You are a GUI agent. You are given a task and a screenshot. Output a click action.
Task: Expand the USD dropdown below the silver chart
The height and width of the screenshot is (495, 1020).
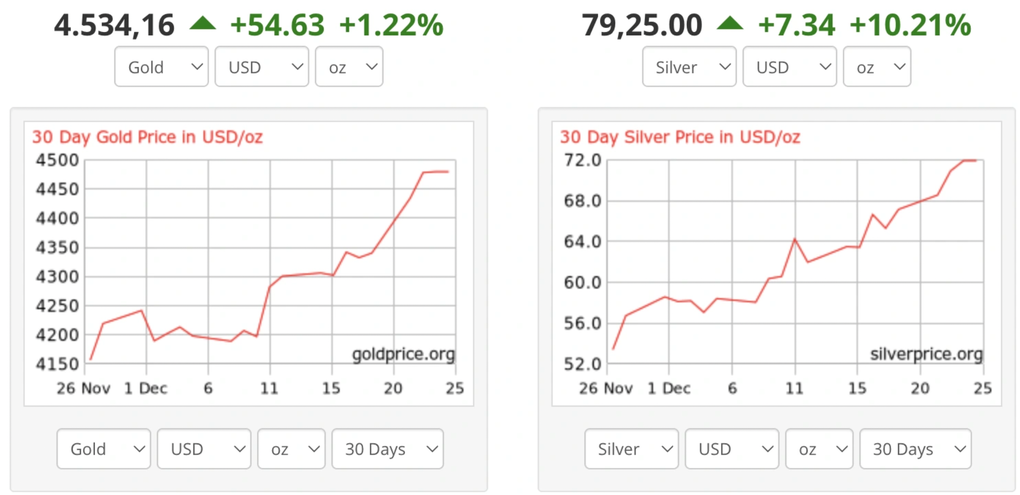coord(732,449)
